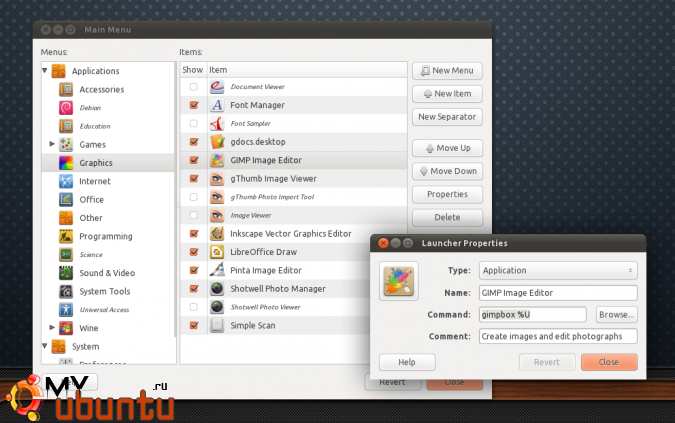Image resolution: width=675 pixels, height=423 pixels.
Task: Select the Pinta Image Editor icon
Action: pyautogui.click(x=217, y=270)
